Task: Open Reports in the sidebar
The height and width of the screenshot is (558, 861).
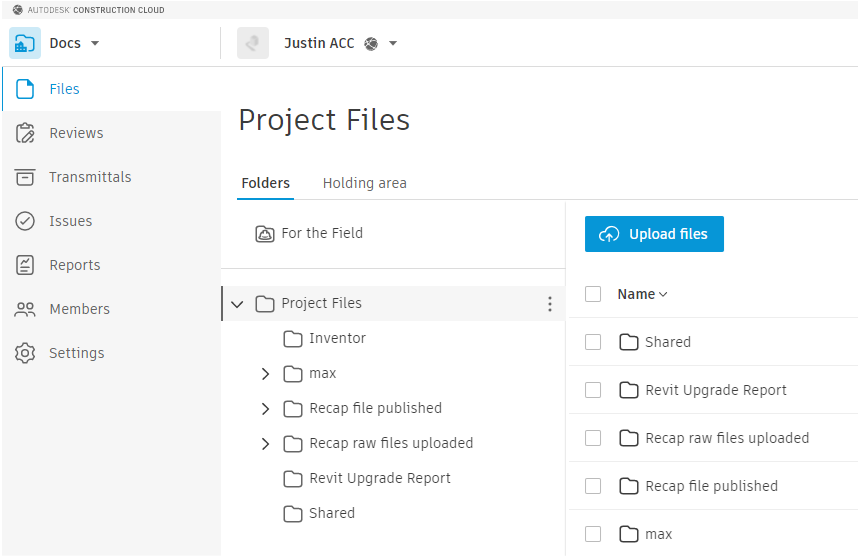Action: [x=111, y=265]
